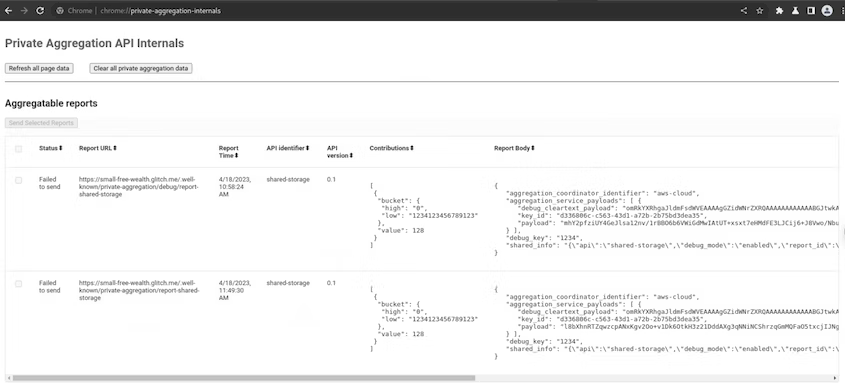
Task: Click Refresh all page data button
Action: [x=39, y=68]
